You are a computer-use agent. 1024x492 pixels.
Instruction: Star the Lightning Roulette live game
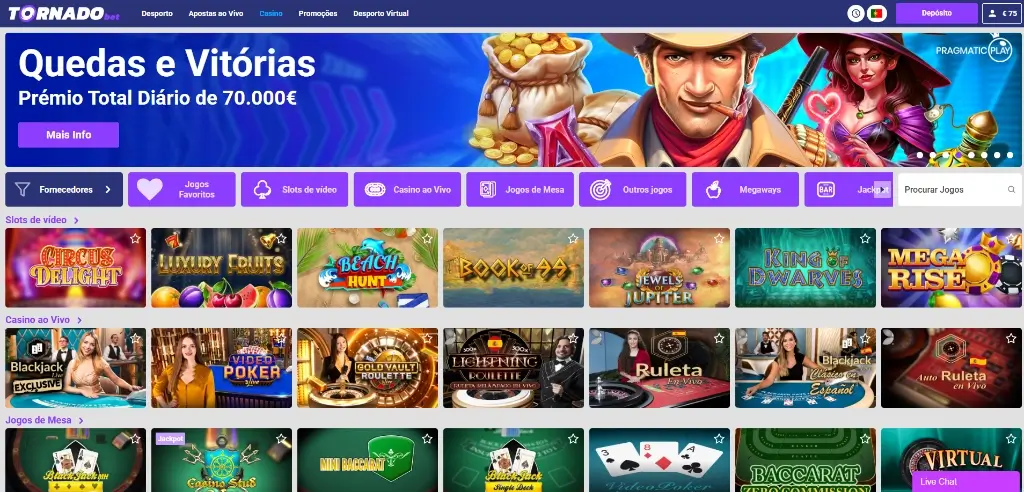tap(573, 338)
